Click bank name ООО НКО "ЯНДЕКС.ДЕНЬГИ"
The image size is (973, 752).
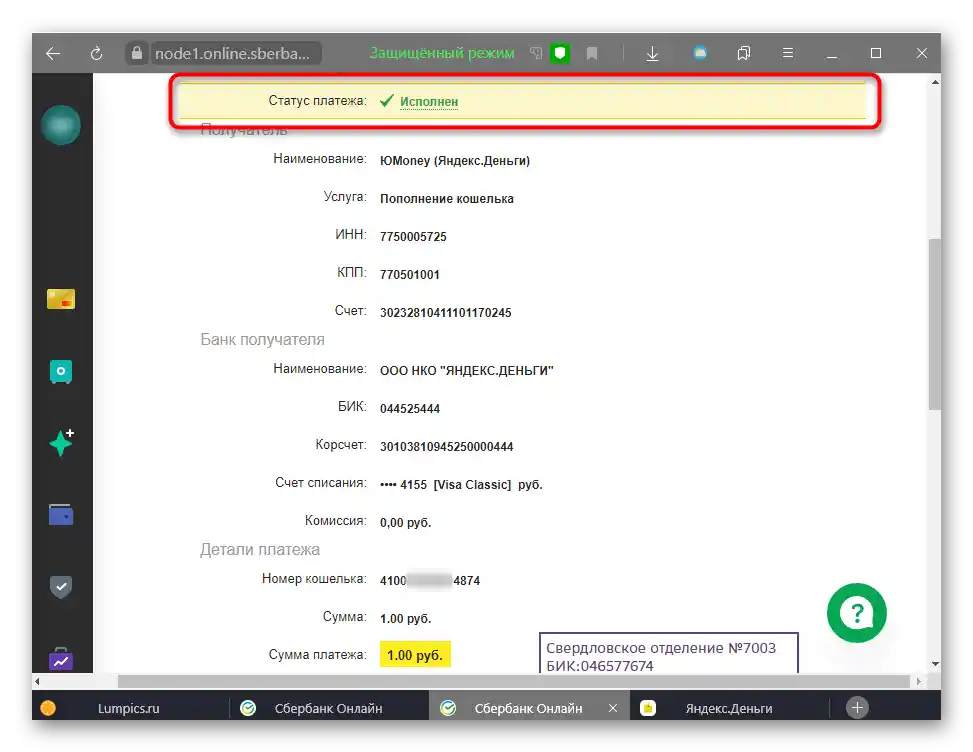pyautogui.click(x=467, y=370)
